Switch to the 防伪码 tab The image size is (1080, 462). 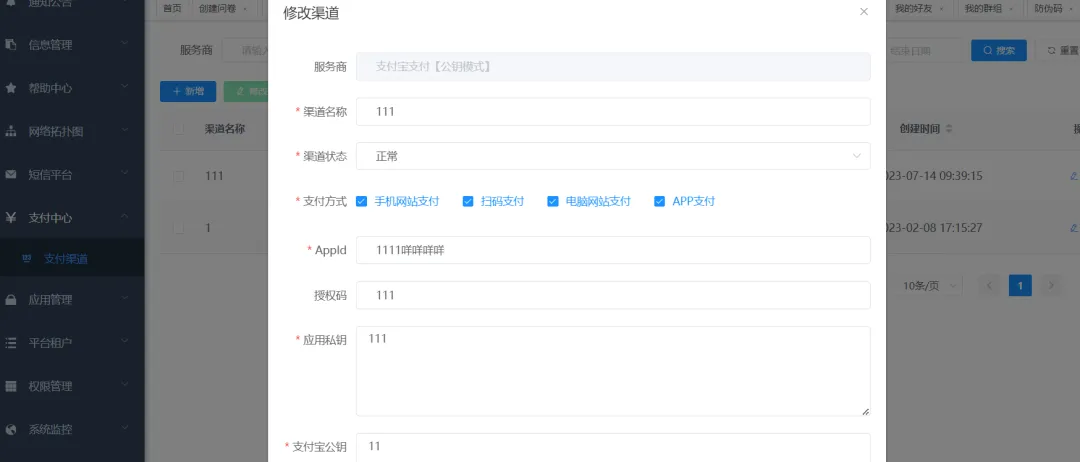pos(1053,9)
